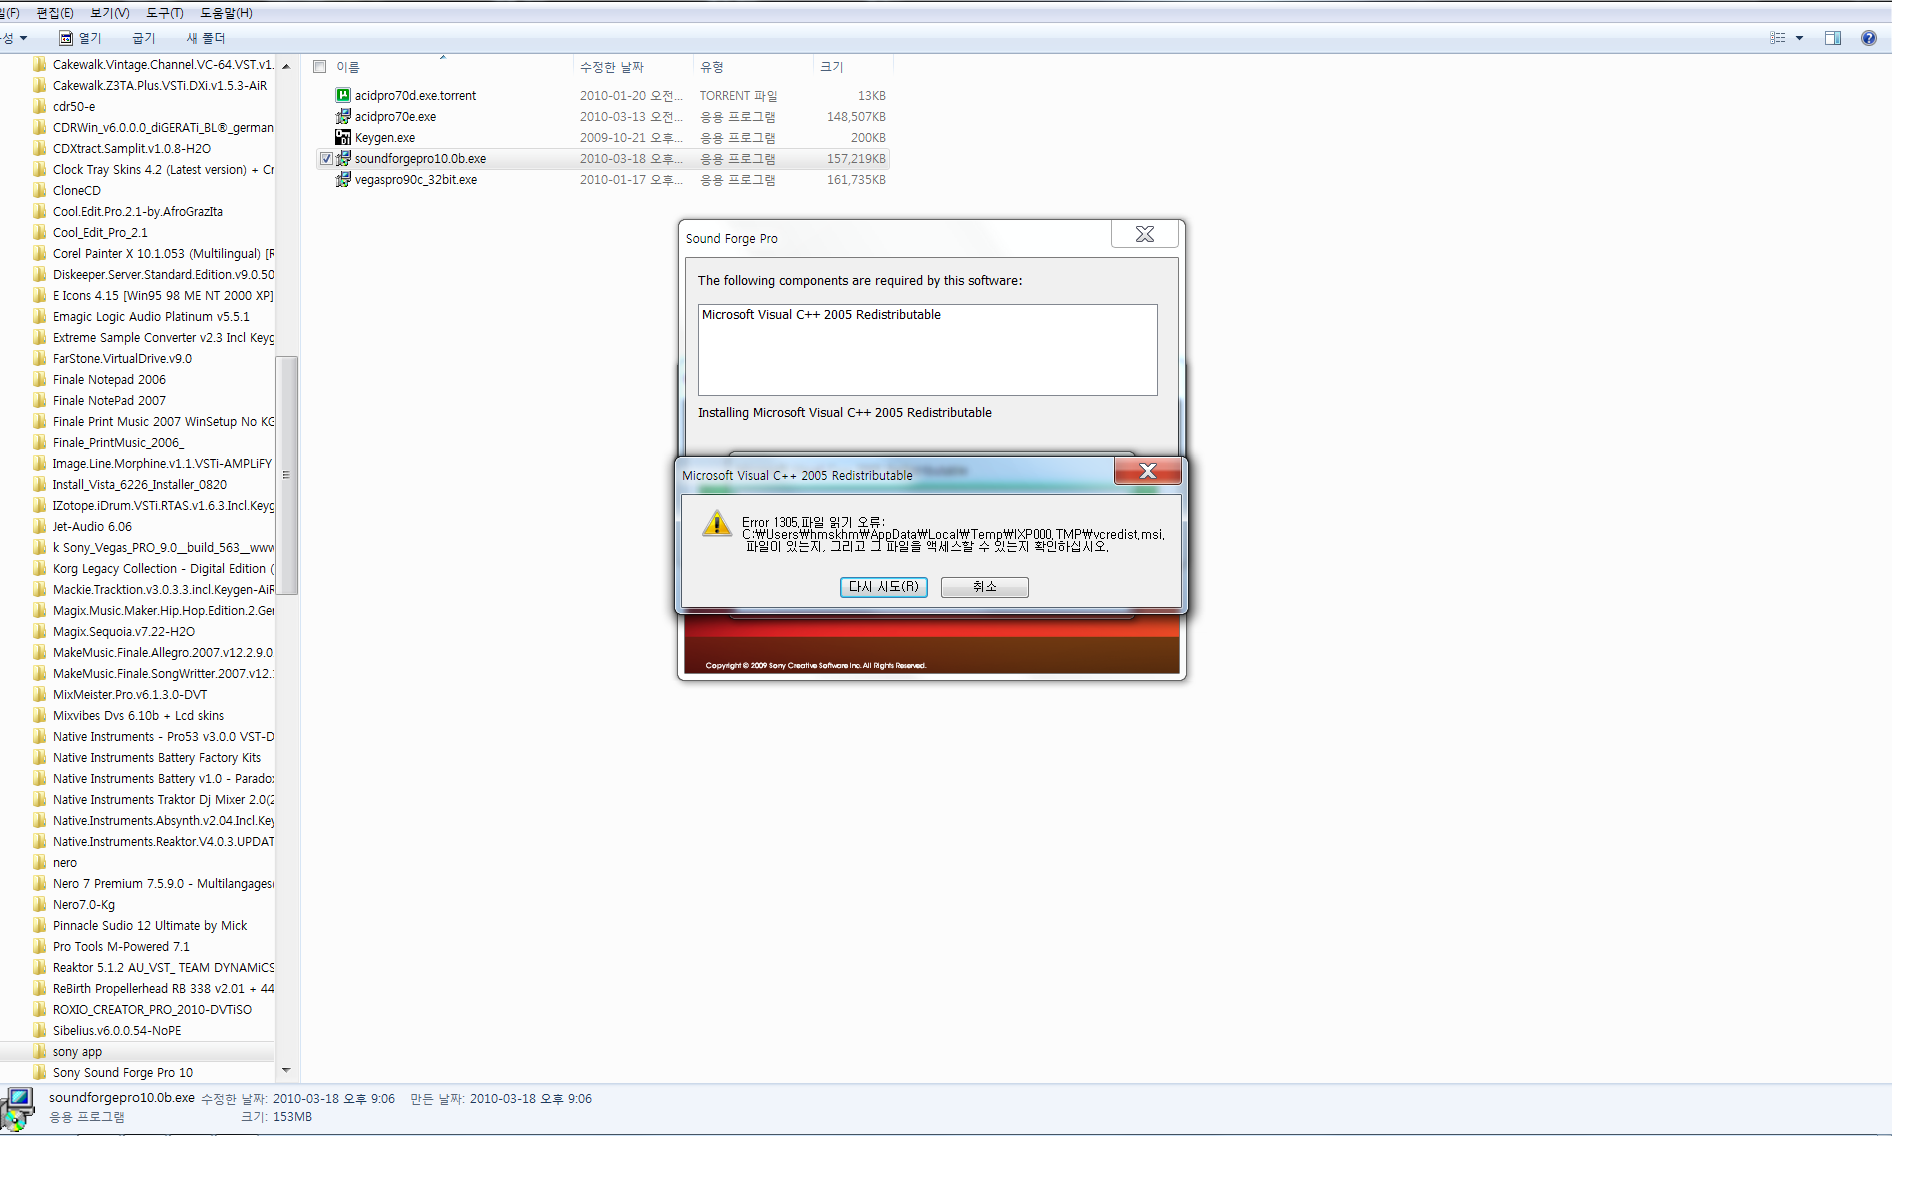The width and height of the screenshot is (1920, 1200).
Task: Click the details pane soundforgepro file thumbnail
Action: click(18, 1108)
